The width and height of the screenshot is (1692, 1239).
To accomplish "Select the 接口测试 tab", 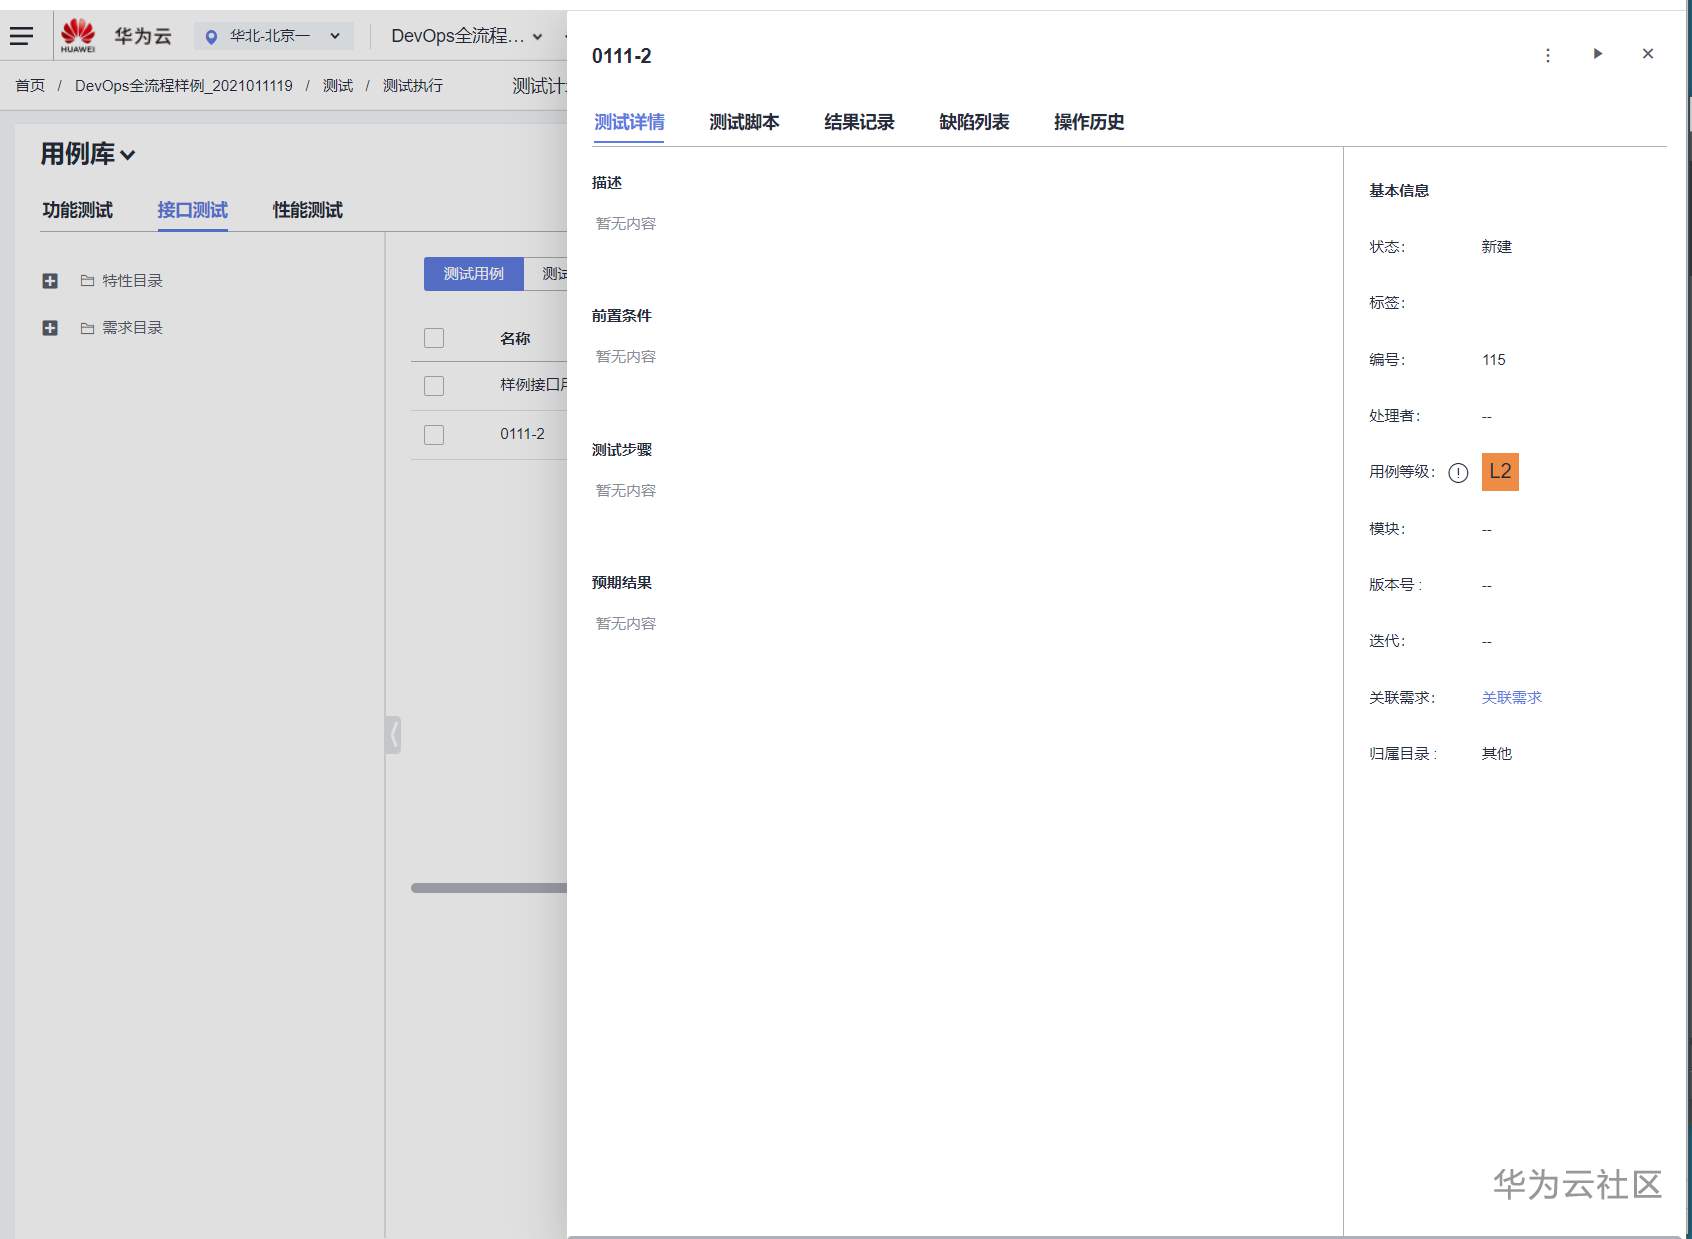I will pyautogui.click(x=192, y=210).
